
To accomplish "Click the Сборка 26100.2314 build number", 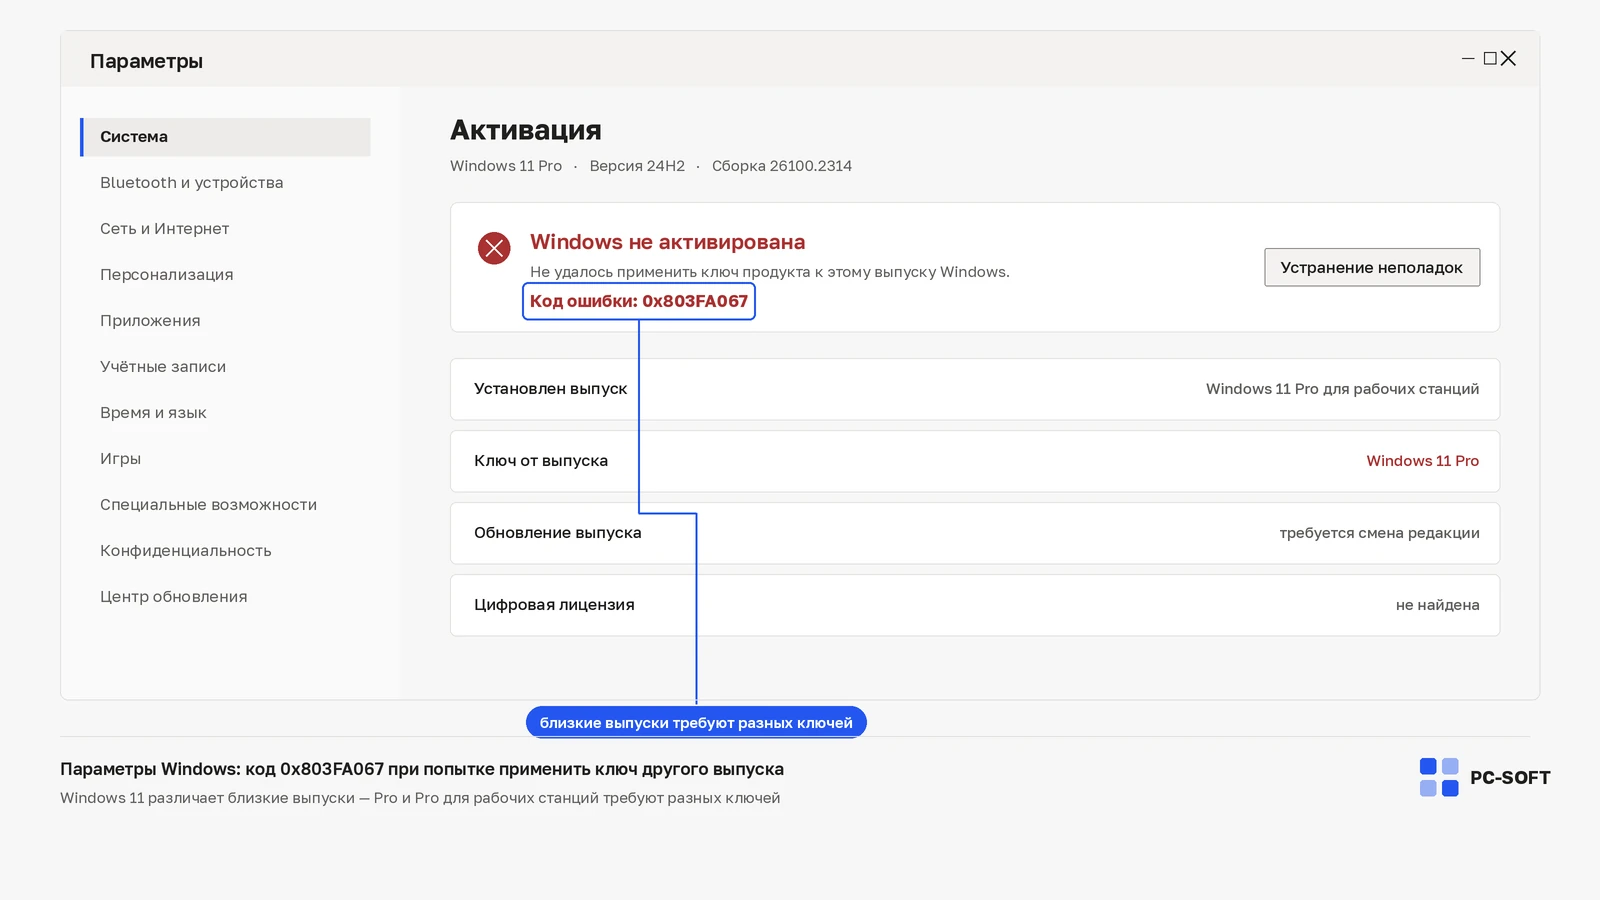I will coord(782,166).
